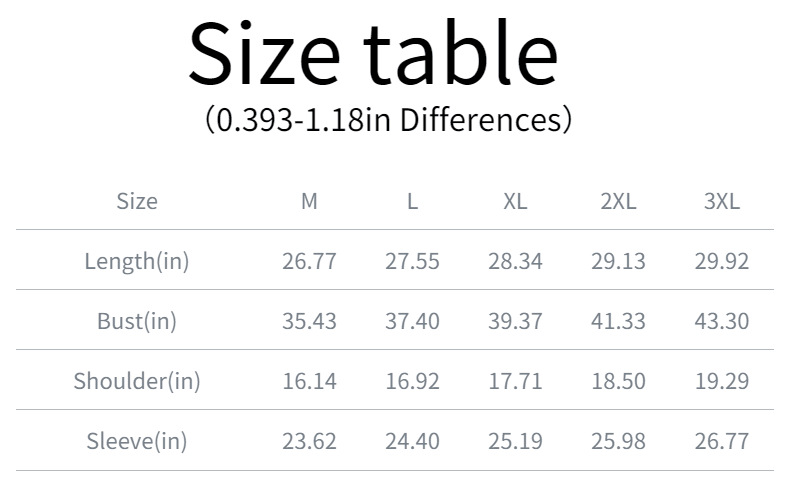Click the Shoulder value 18.50 for 2XL
Image resolution: width=790 pixels, height=495 pixels.
(x=618, y=381)
